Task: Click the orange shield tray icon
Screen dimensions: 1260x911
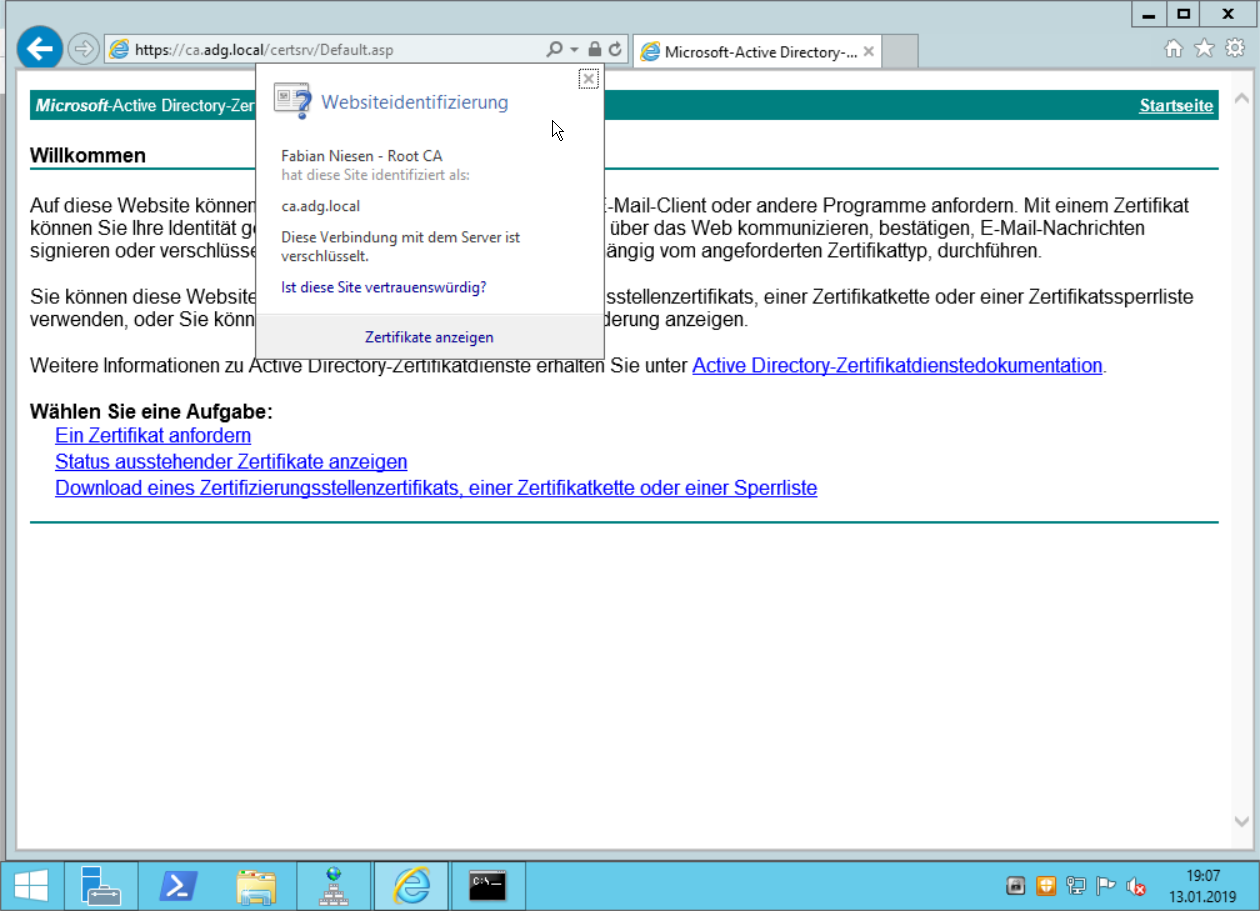Action: coord(1046,886)
